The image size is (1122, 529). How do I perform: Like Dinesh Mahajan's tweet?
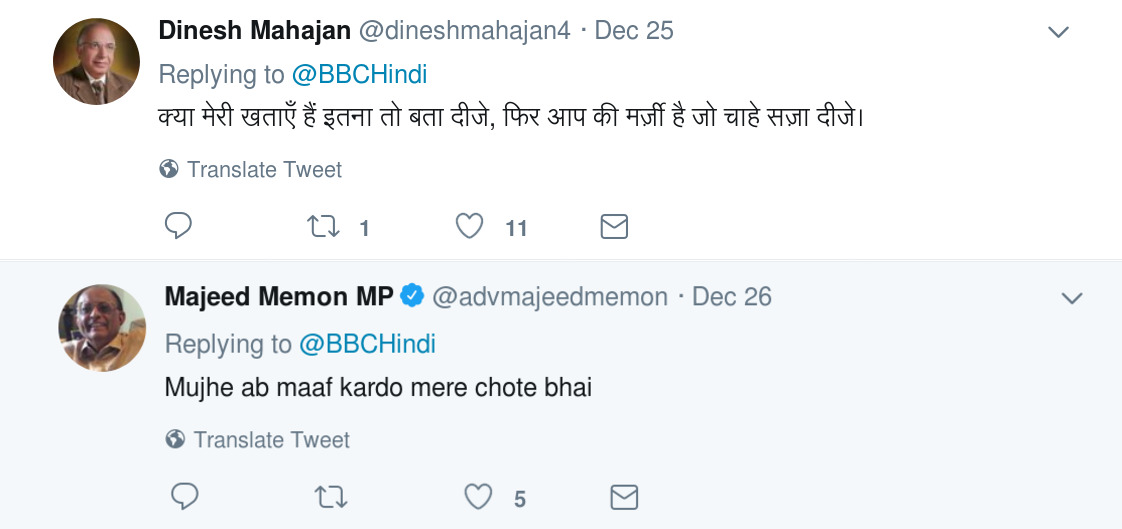[470, 227]
